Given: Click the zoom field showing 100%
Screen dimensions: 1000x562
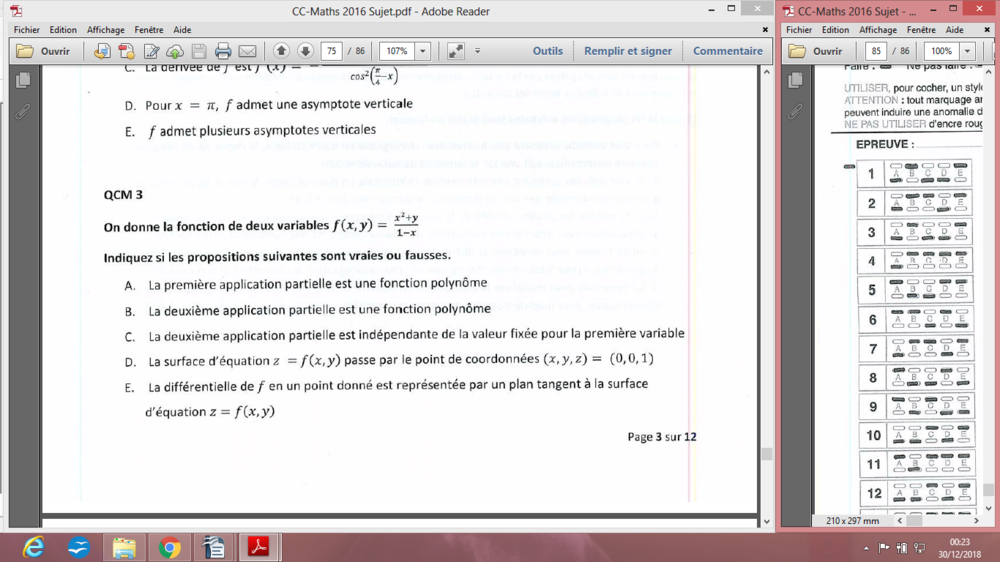Looking at the screenshot, I should click(x=942, y=51).
